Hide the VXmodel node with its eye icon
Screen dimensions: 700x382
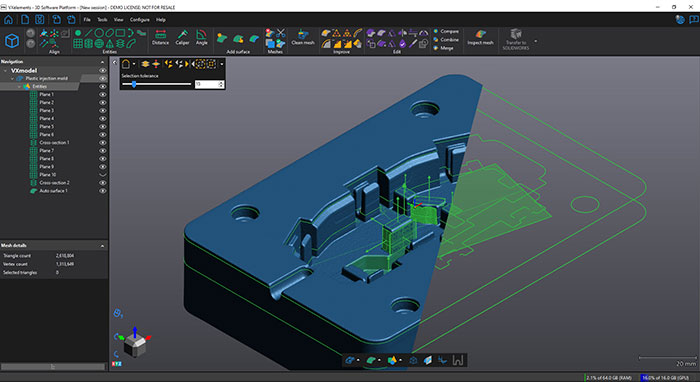(x=103, y=71)
